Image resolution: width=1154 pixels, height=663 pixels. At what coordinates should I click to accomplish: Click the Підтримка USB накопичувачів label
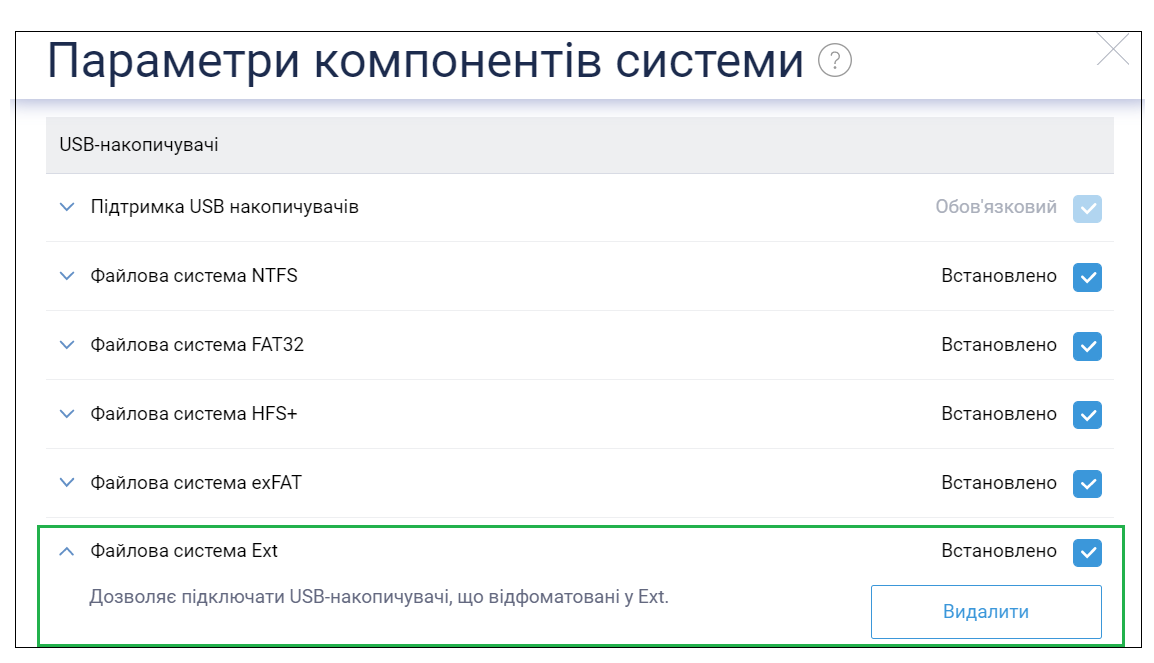click(x=224, y=207)
